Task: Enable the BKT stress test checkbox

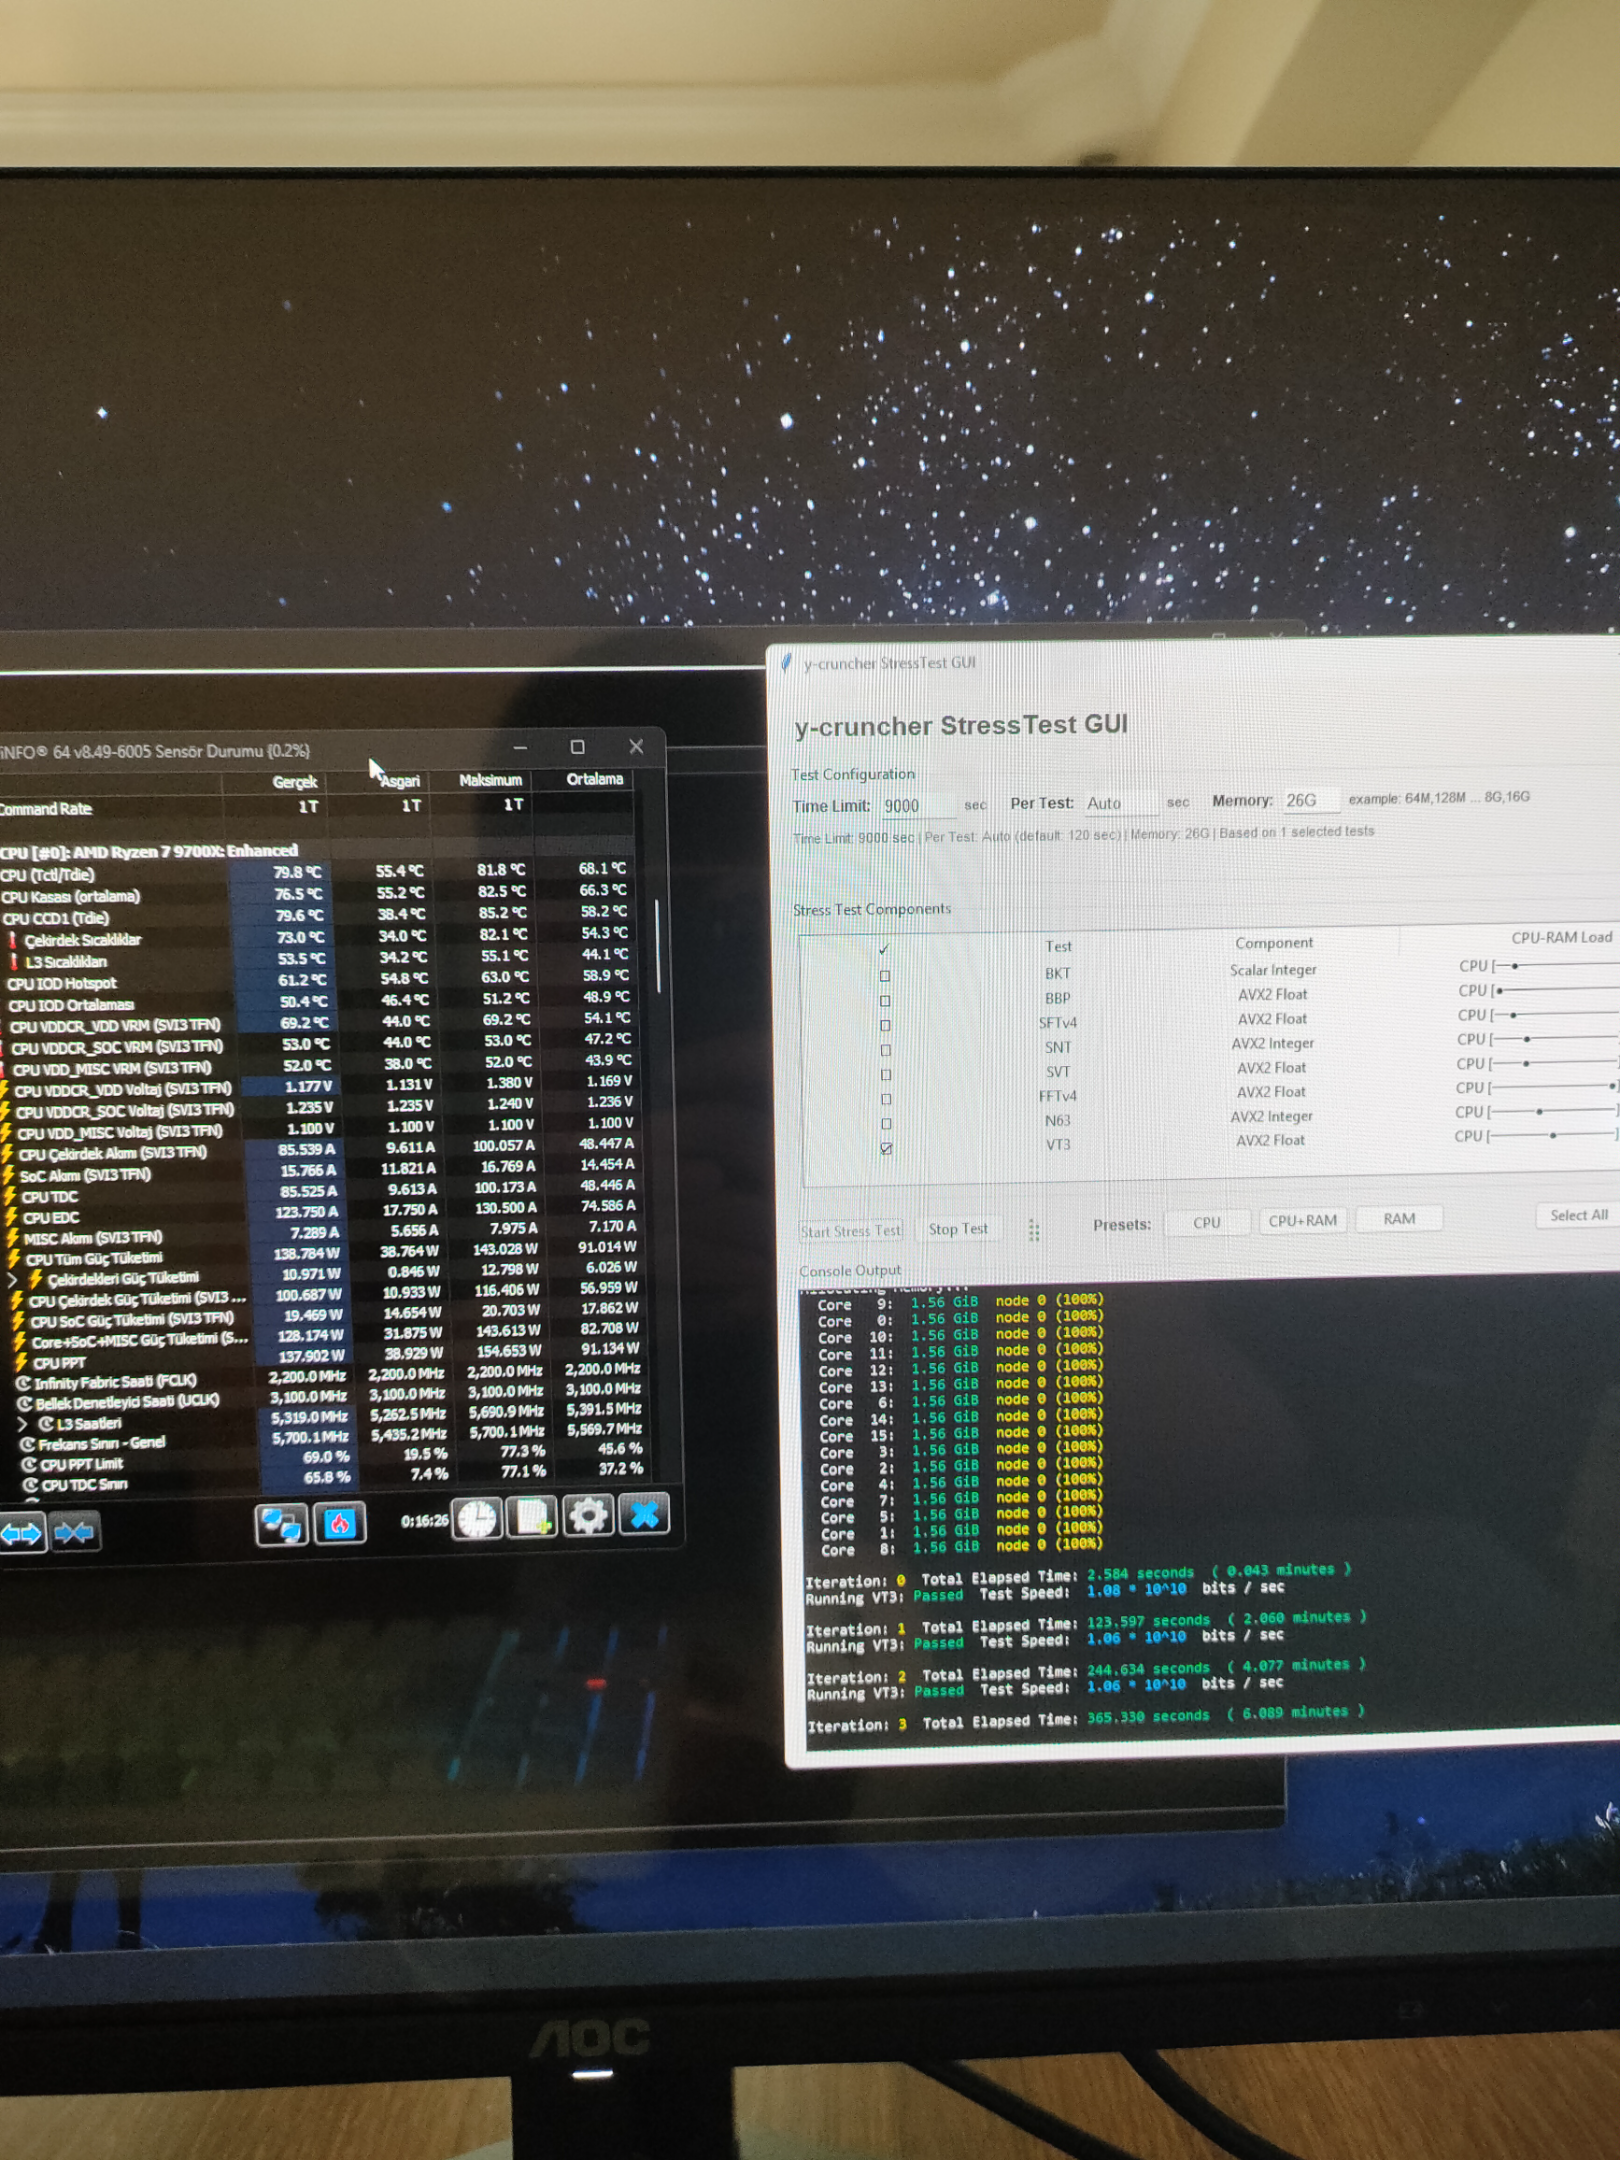Action: click(885, 976)
